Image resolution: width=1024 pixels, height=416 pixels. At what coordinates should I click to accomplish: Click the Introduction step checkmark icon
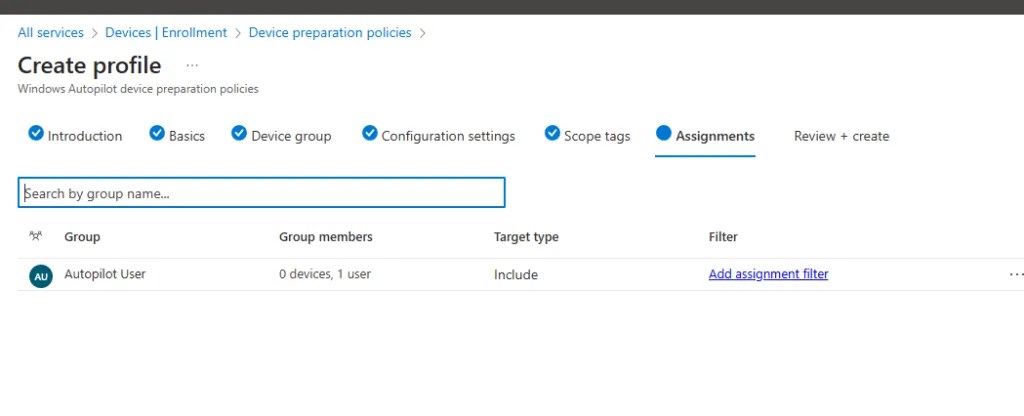(36, 133)
